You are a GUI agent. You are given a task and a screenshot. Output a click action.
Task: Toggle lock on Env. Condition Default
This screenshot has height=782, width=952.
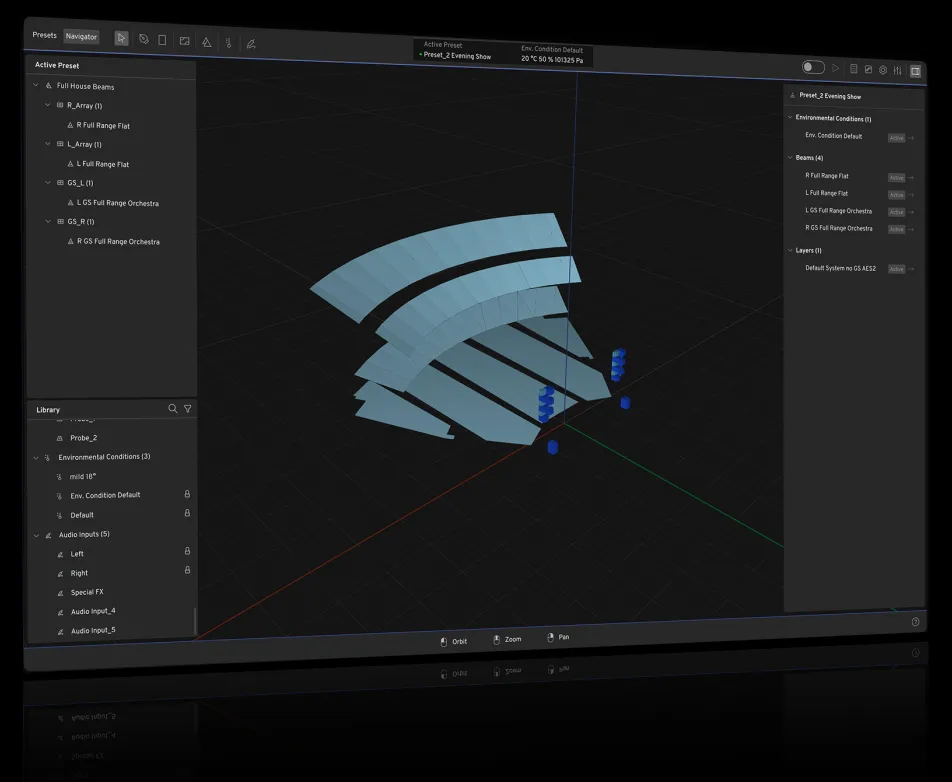(187, 494)
